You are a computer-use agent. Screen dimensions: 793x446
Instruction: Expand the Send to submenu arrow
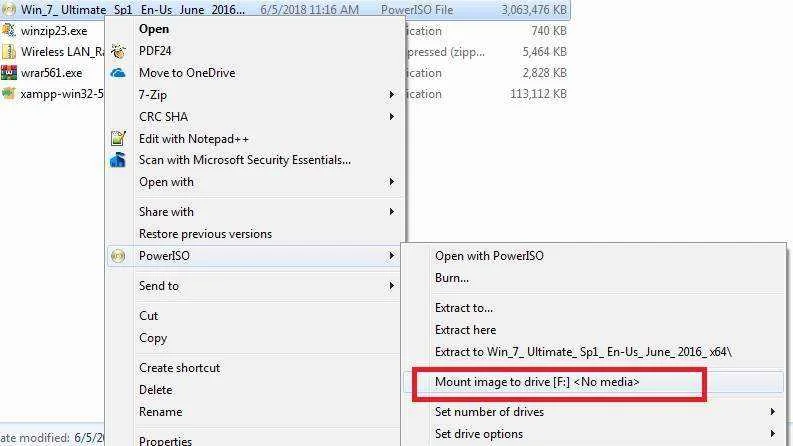391,286
